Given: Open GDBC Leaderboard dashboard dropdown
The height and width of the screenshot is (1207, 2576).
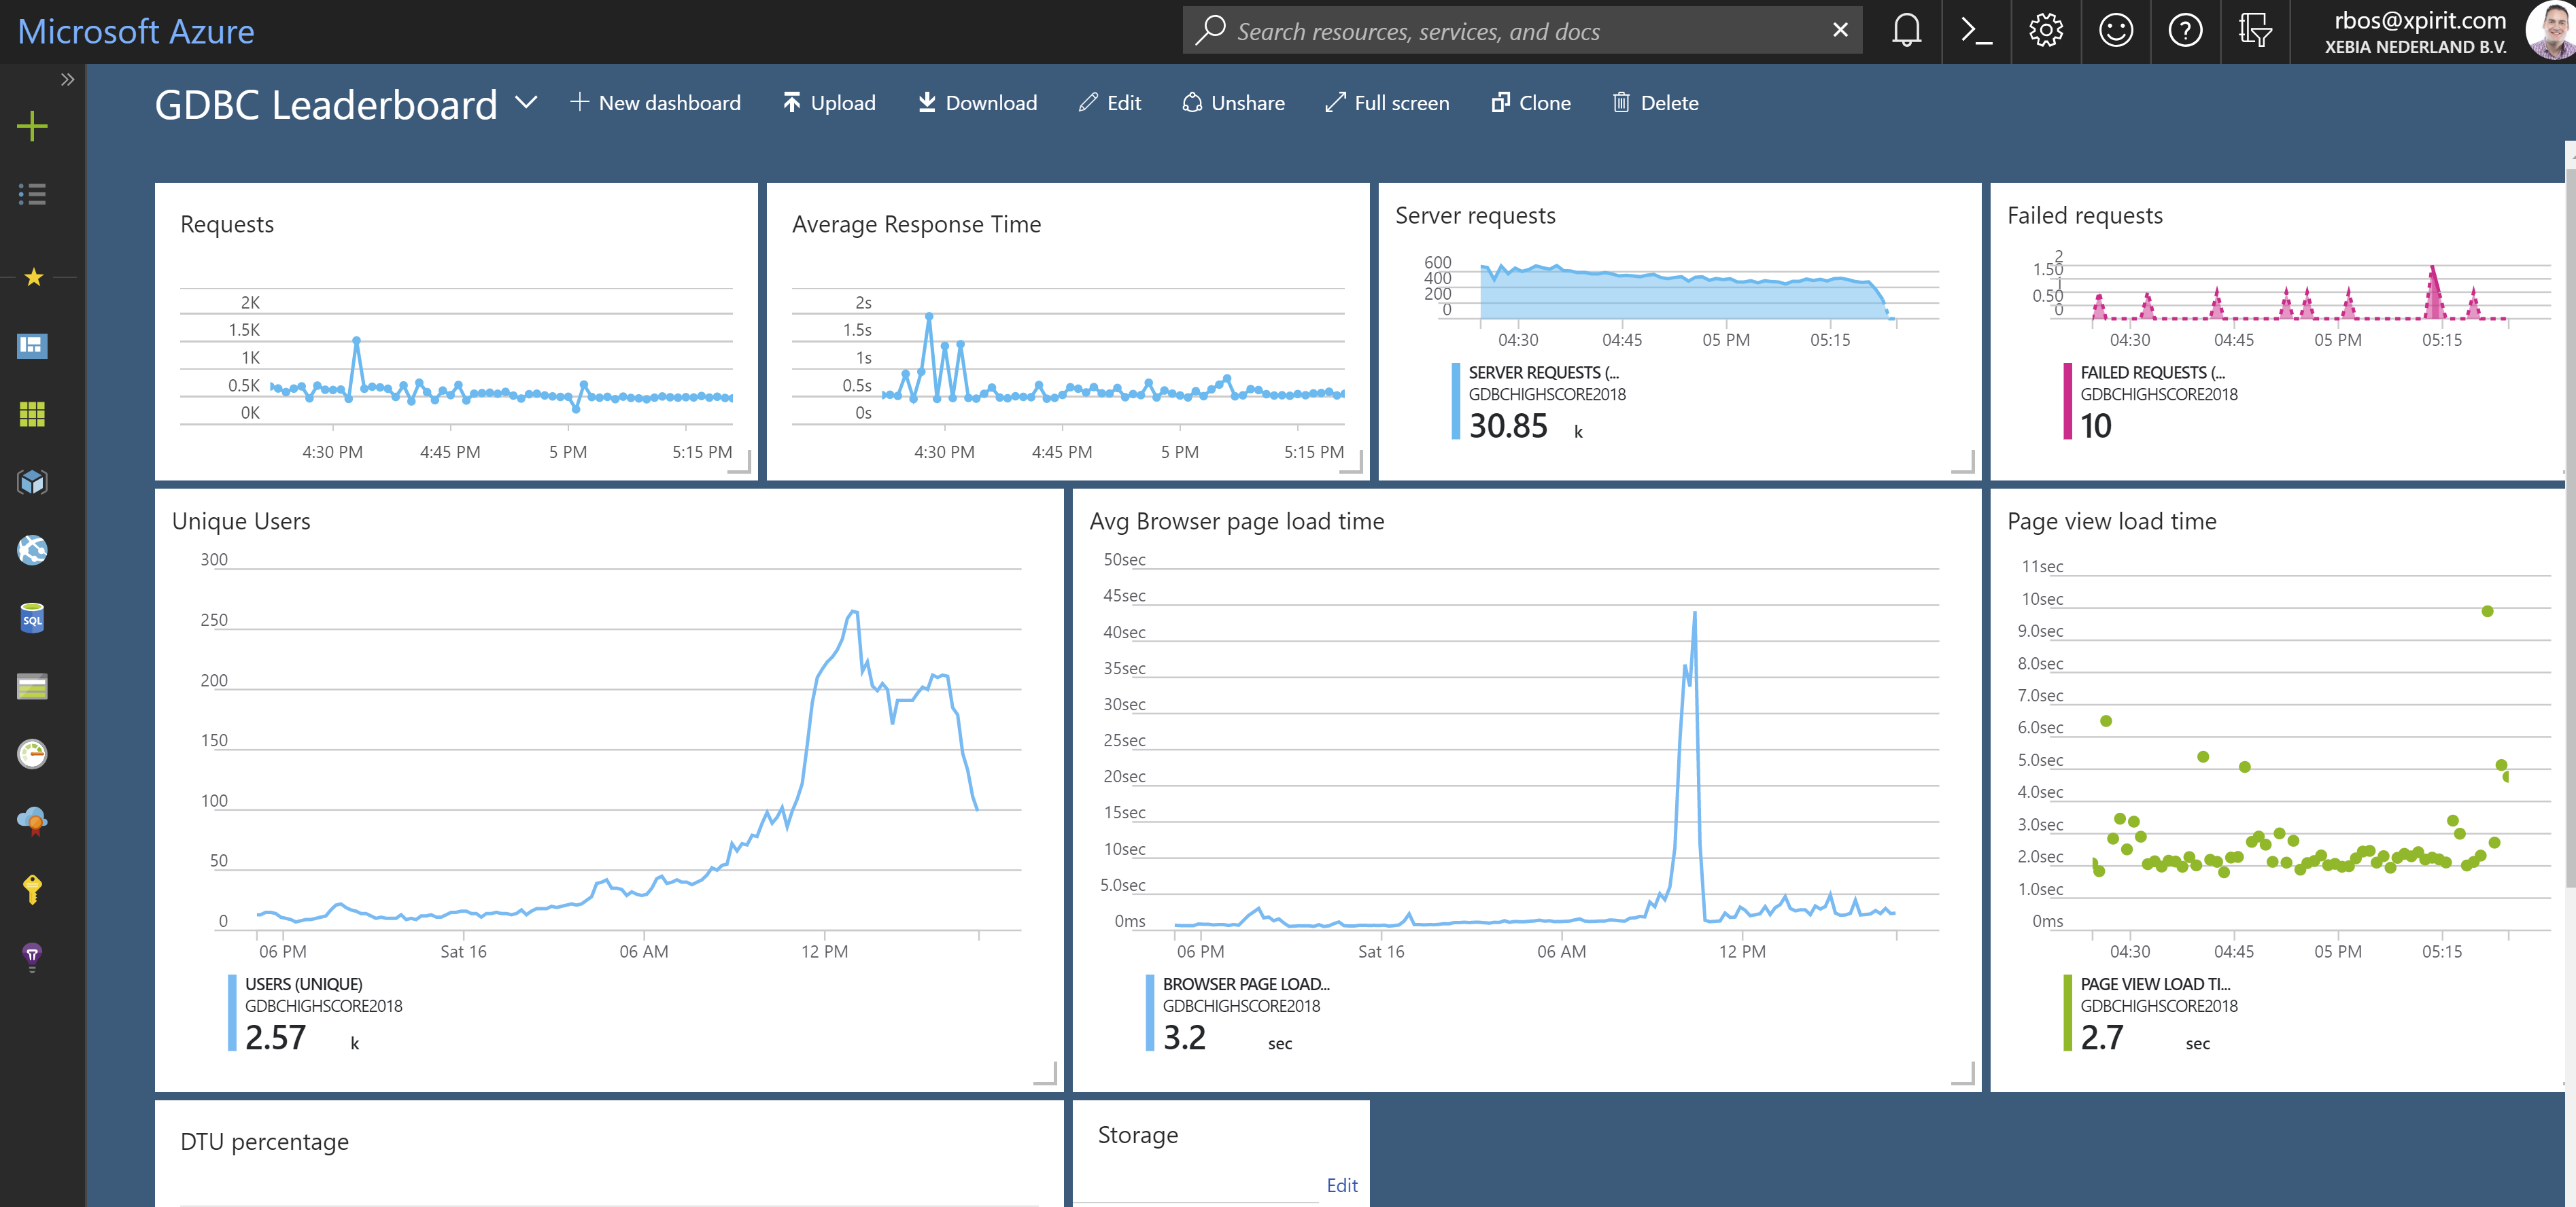Looking at the screenshot, I should coord(526,102).
